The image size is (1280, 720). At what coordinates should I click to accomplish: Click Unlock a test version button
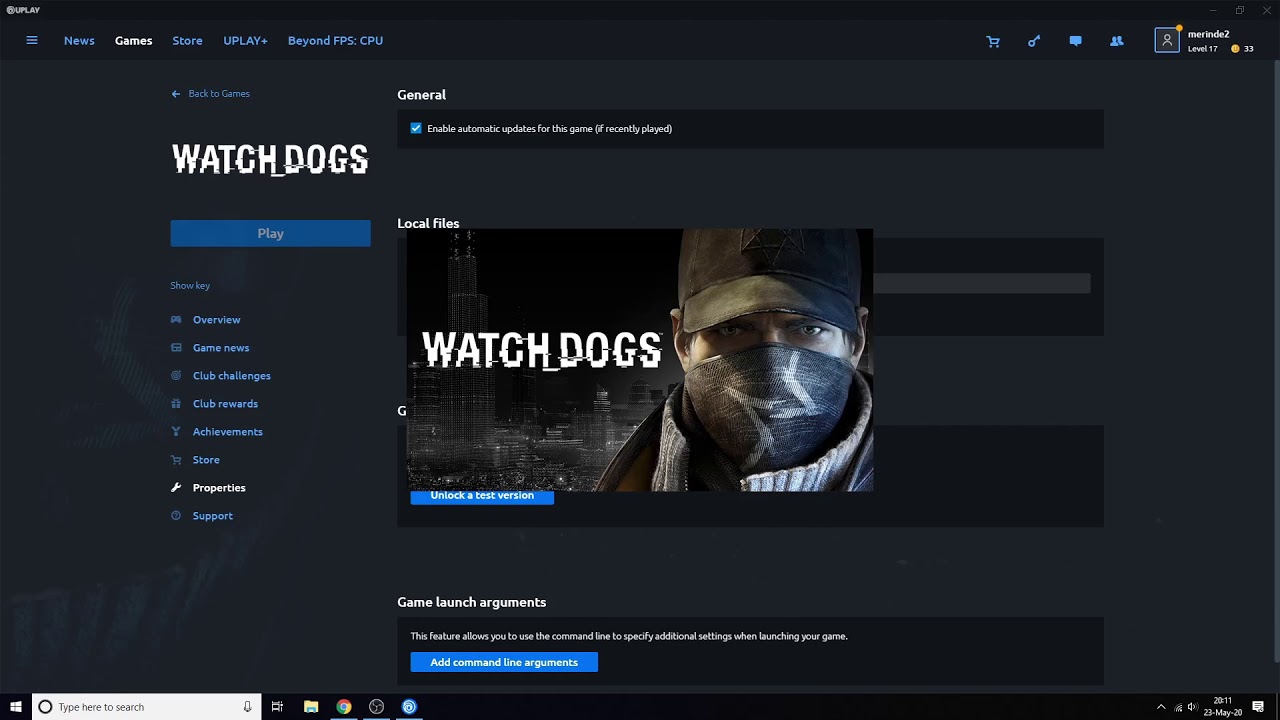(482, 496)
